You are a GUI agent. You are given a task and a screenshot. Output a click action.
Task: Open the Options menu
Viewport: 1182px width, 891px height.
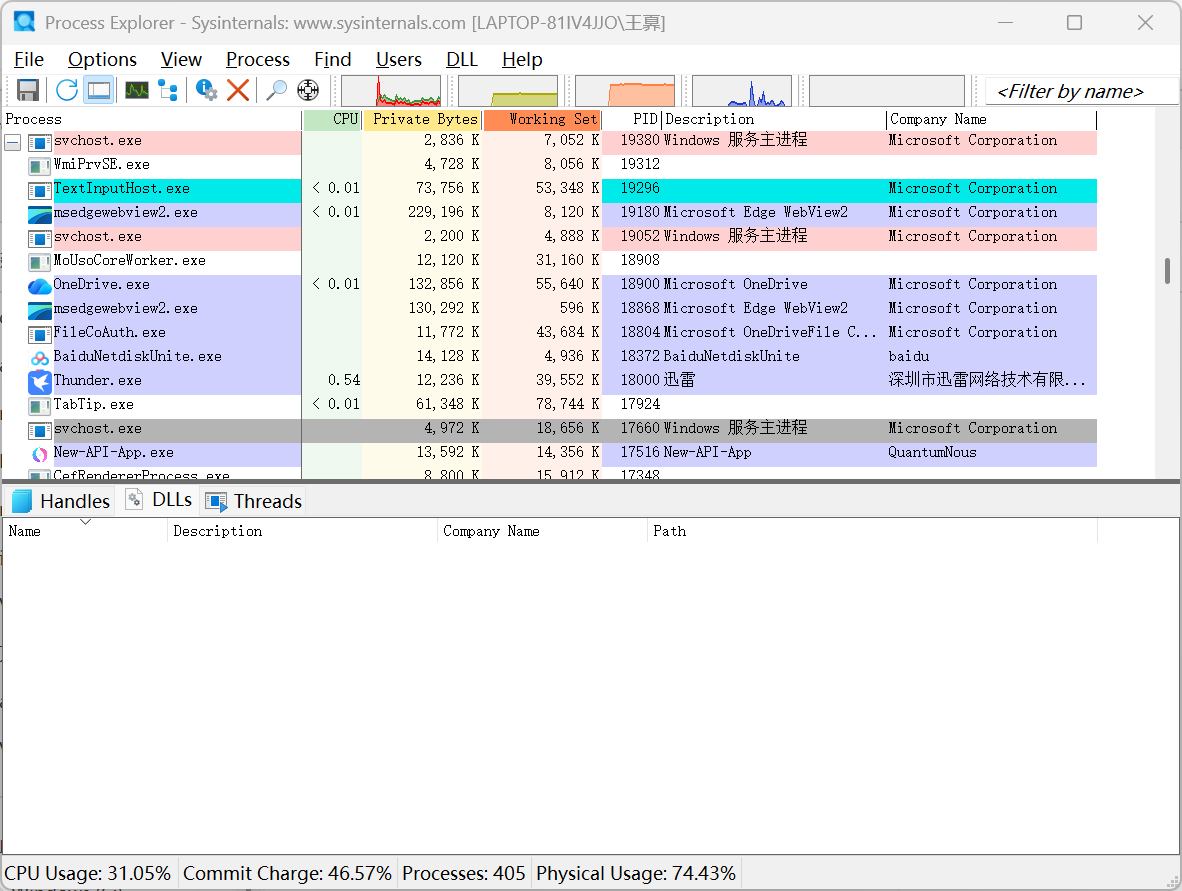tap(103, 60)
